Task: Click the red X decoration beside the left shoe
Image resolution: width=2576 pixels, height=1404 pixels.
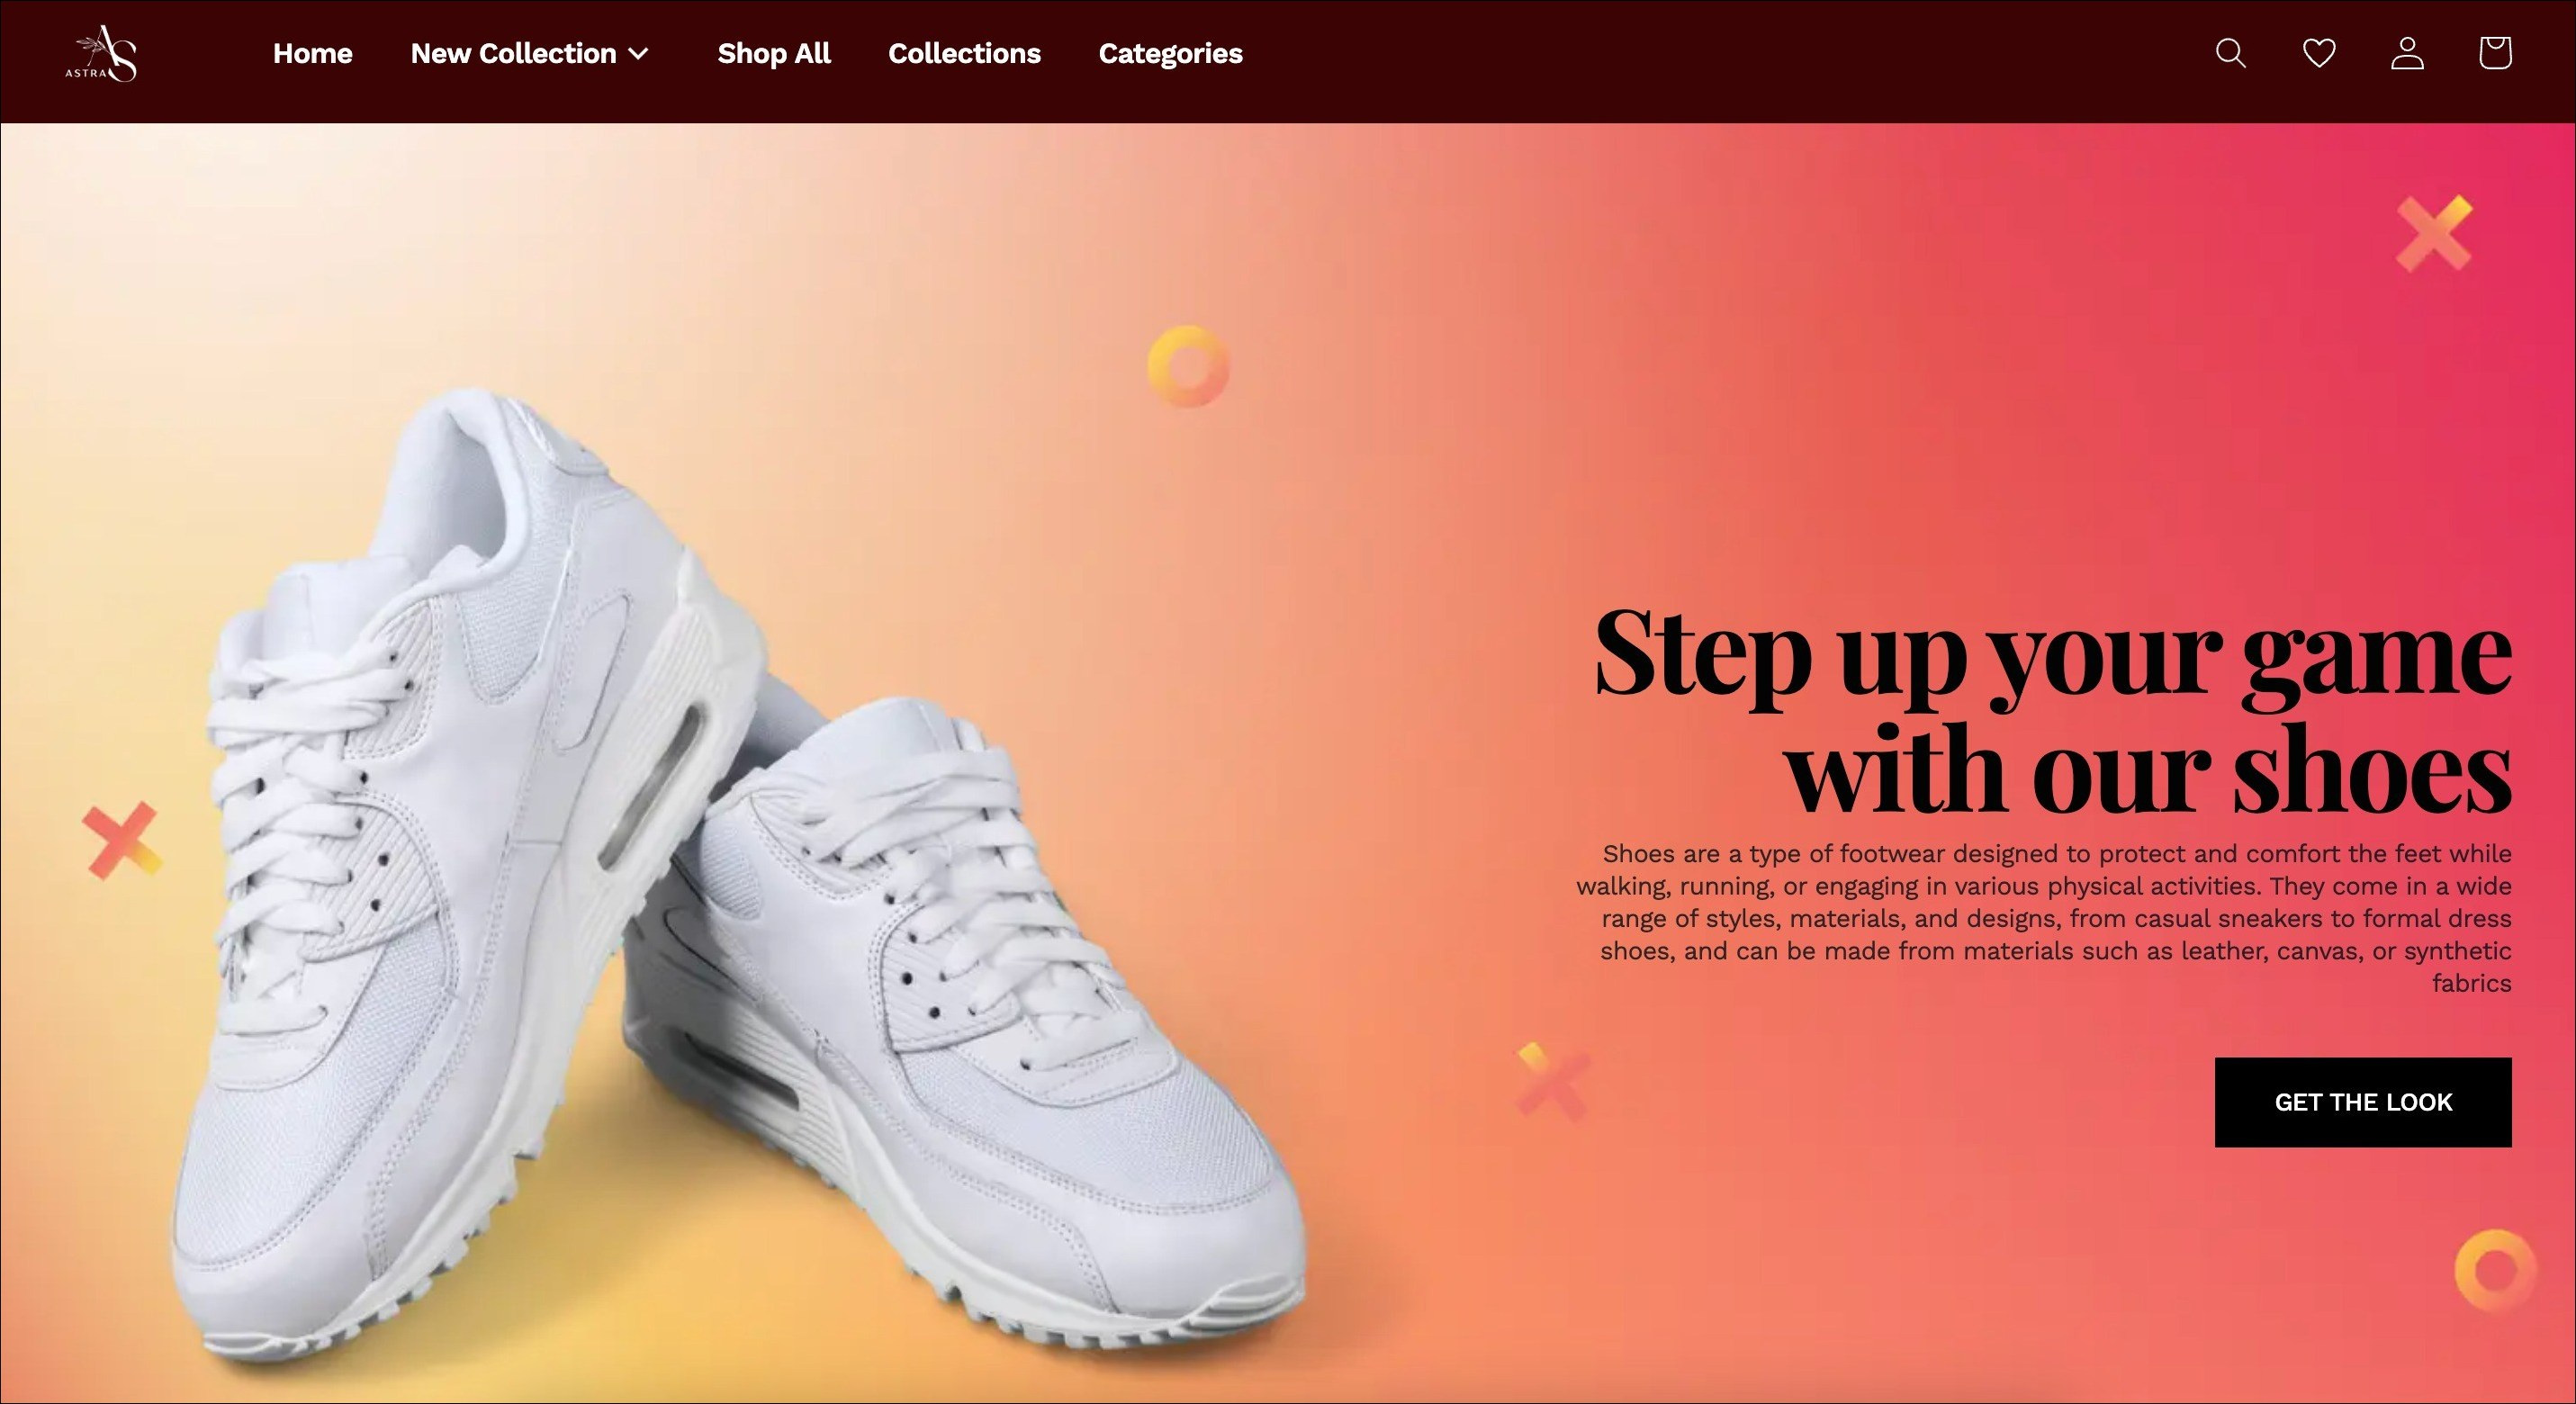Action: 121,840
